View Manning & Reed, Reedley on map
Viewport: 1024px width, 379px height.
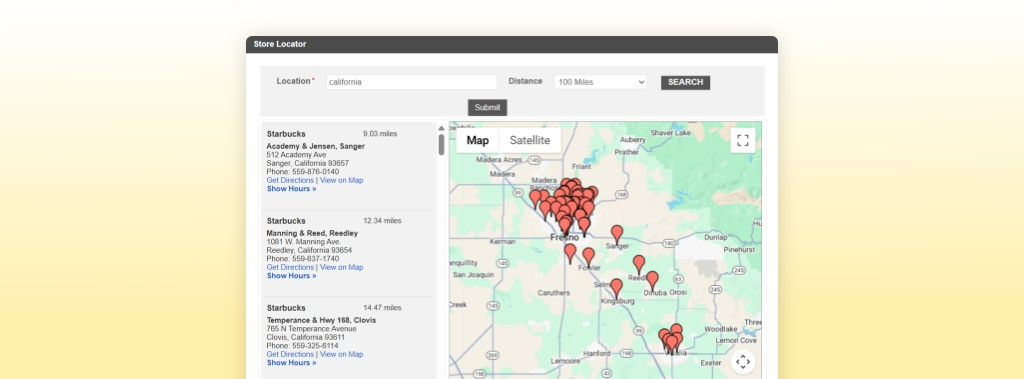point(342,267)
